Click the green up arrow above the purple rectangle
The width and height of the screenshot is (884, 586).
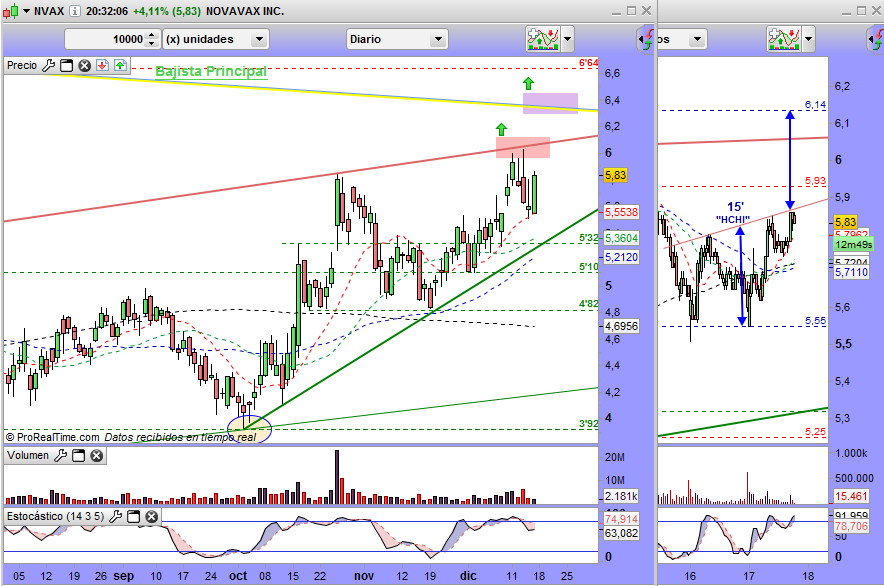(528, 84)
